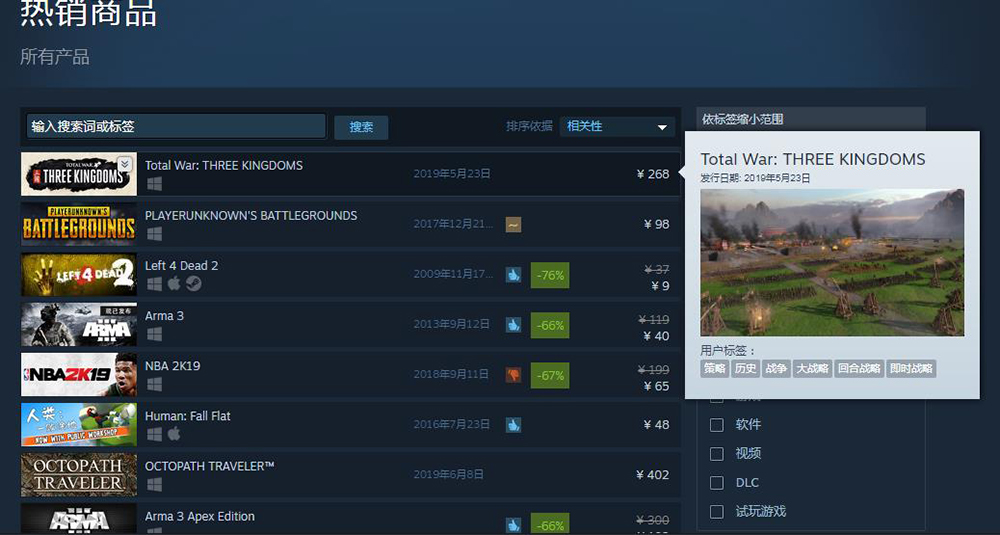
Task: Click the 历史 user tag
Action: point(746,369)
